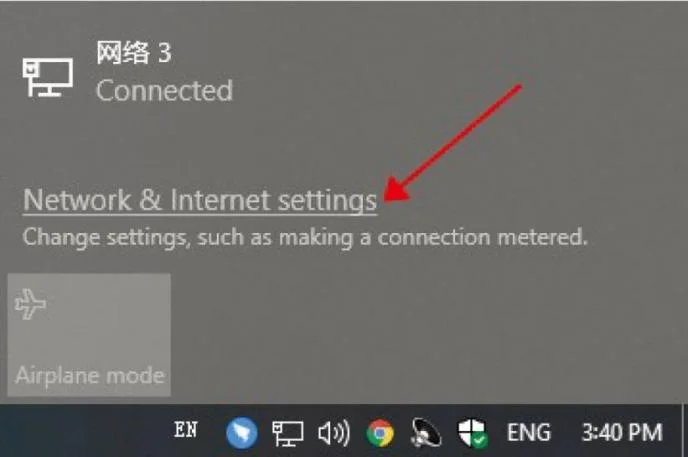688x457 pixels.
Task: Click the green check on shield icon
Action: coord(480,440)
